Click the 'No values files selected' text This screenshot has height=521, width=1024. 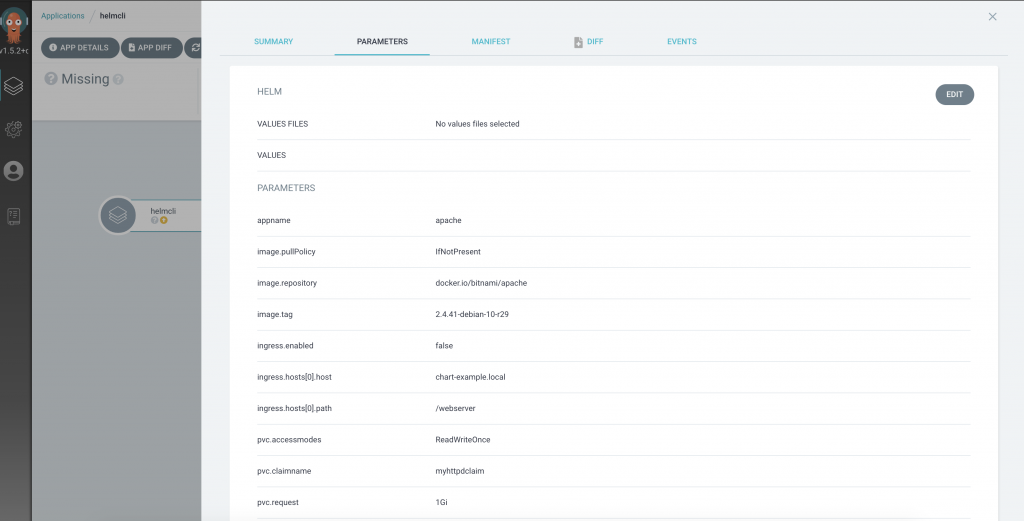pyautogui.click(x=477, y=124)
